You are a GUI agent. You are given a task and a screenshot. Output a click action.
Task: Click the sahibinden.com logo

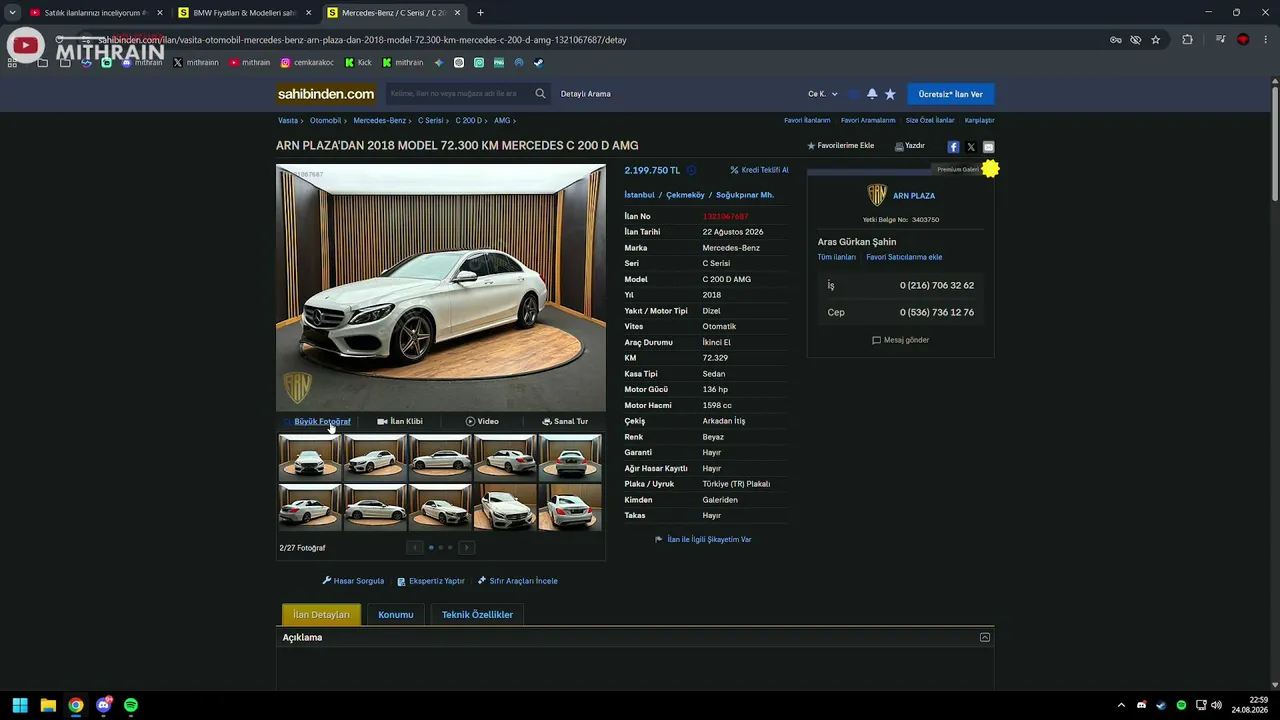pyautogui.click(x=326, y=94)
